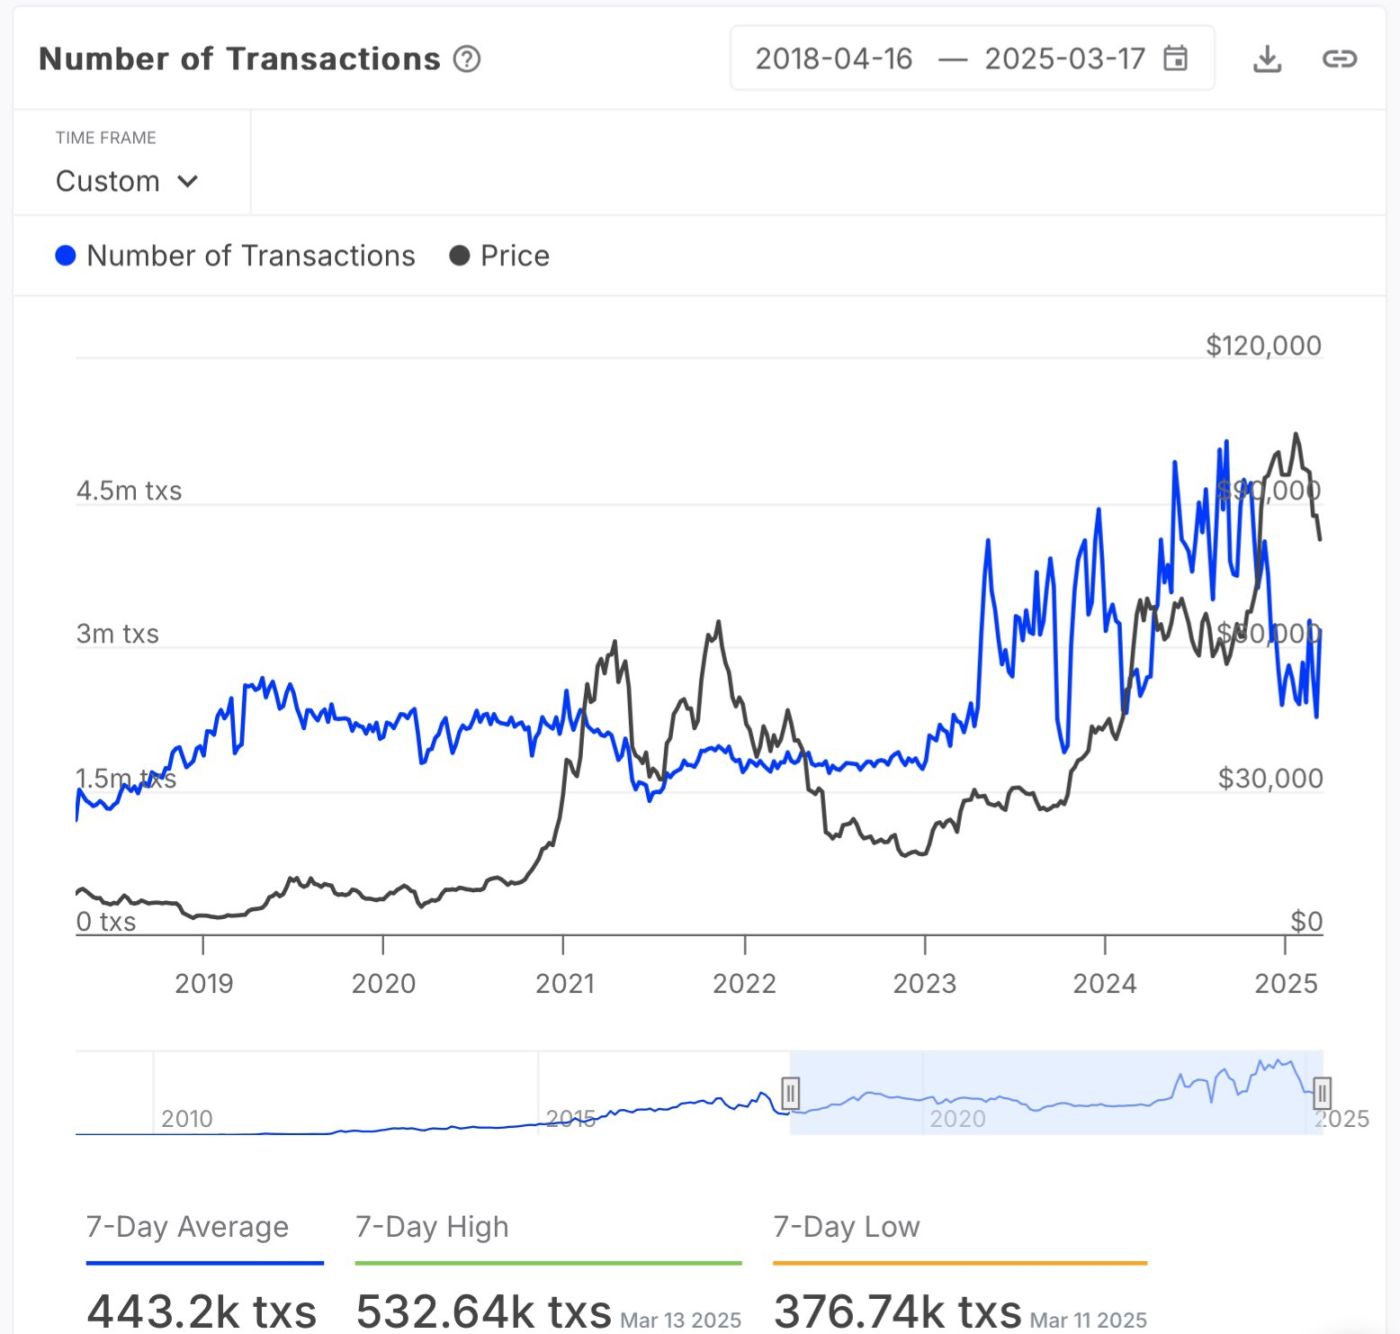Click the end date 2025-03-17
The image size is (1400, 1334).
pos(1064,59)
